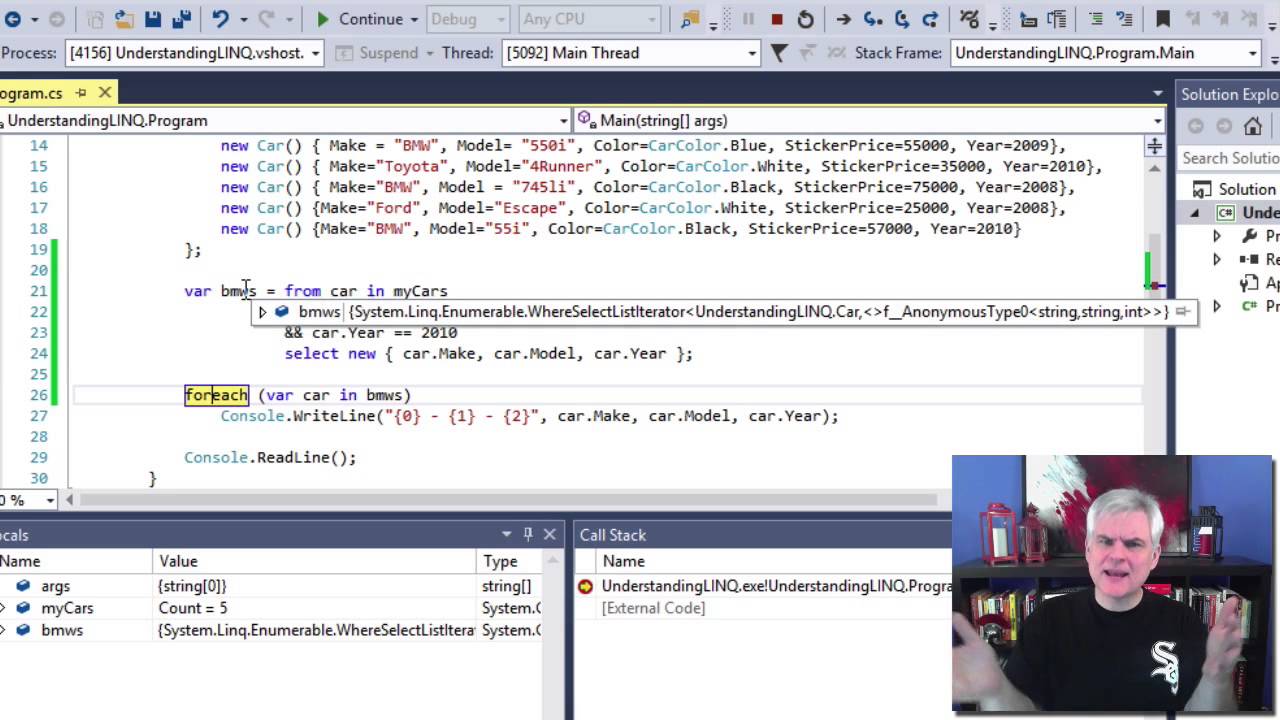Click the [External Code] call stack row
Image resolution: width=1280 pixels, height=720 pixels.
pyautogui.click(x=653, y=608)
